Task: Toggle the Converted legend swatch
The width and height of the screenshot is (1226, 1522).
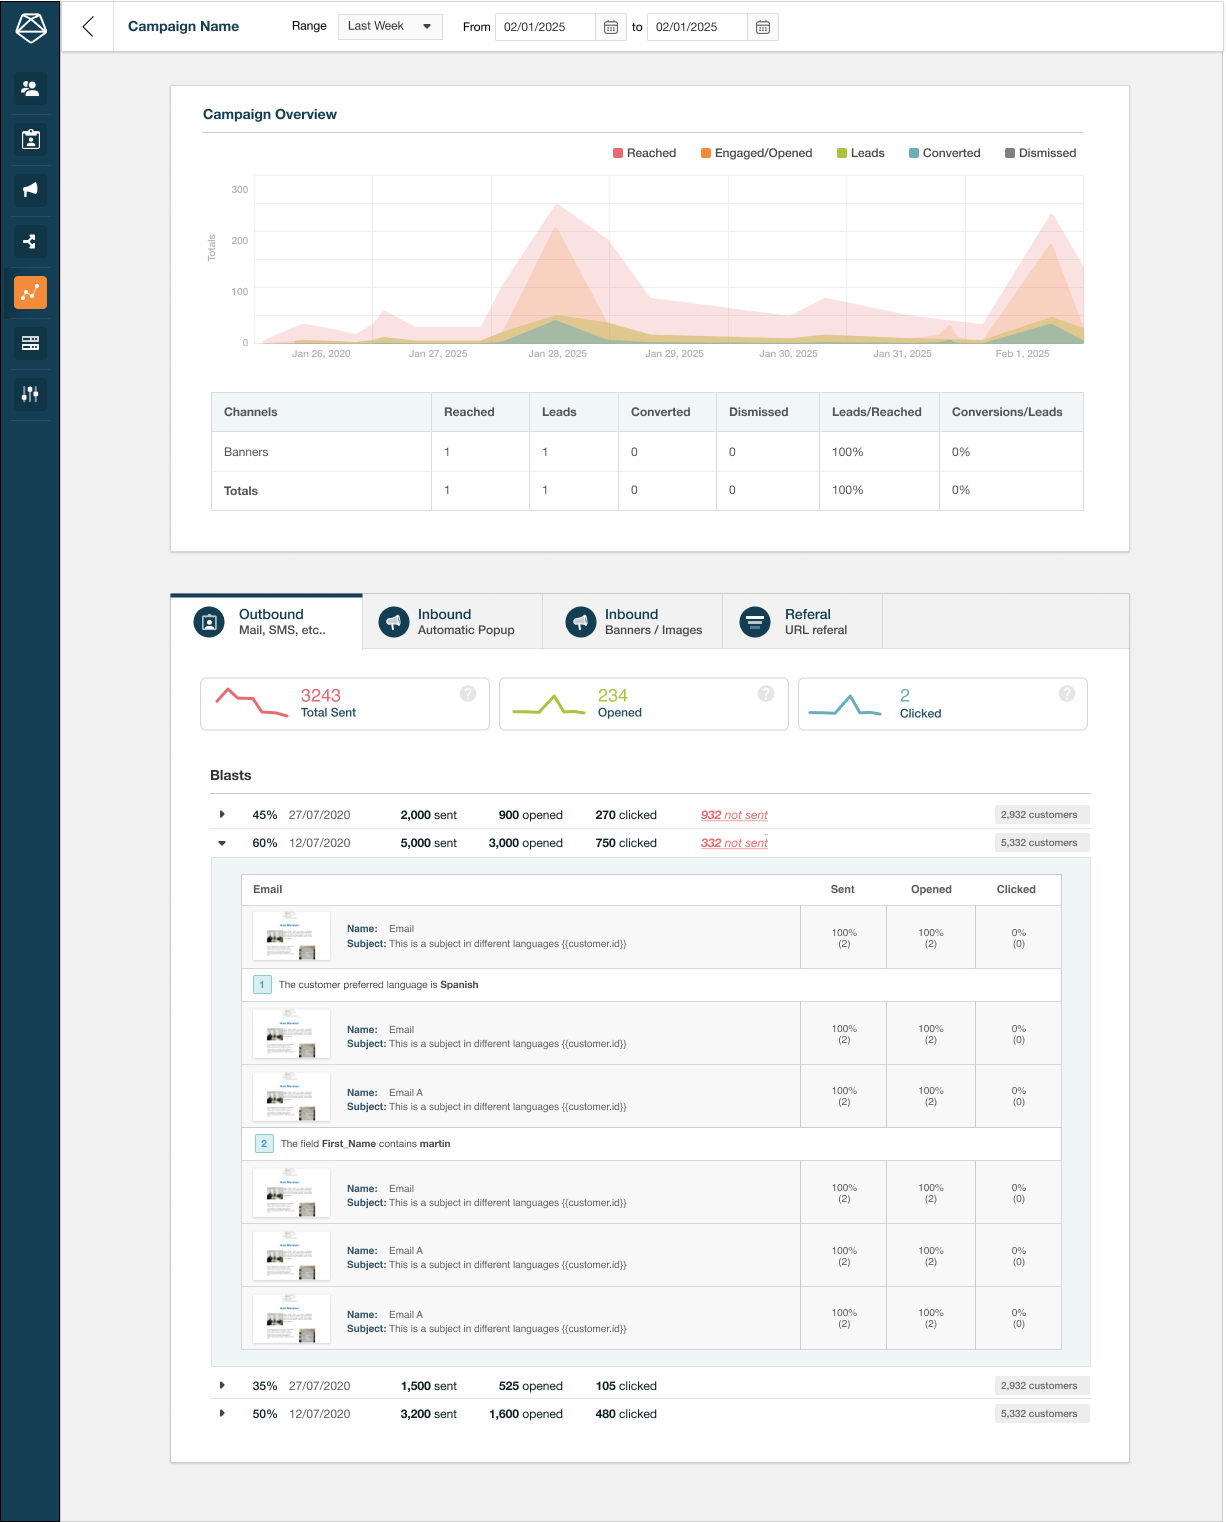Action: click(x=914, y=153)
